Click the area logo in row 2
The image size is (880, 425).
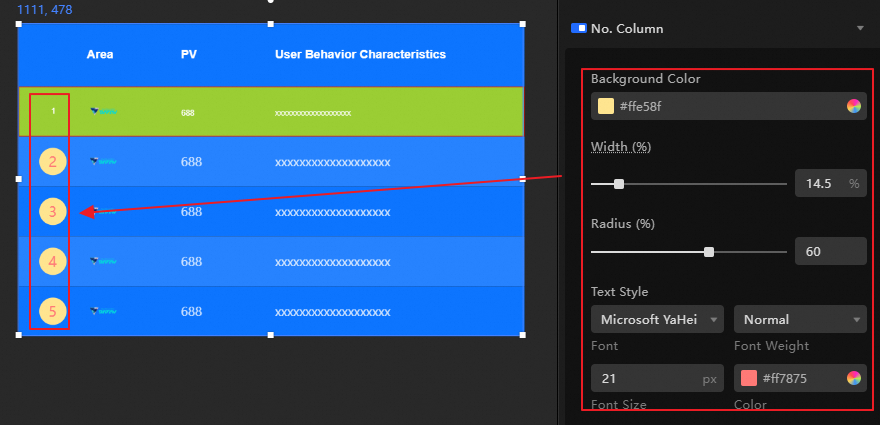point(104,162)
